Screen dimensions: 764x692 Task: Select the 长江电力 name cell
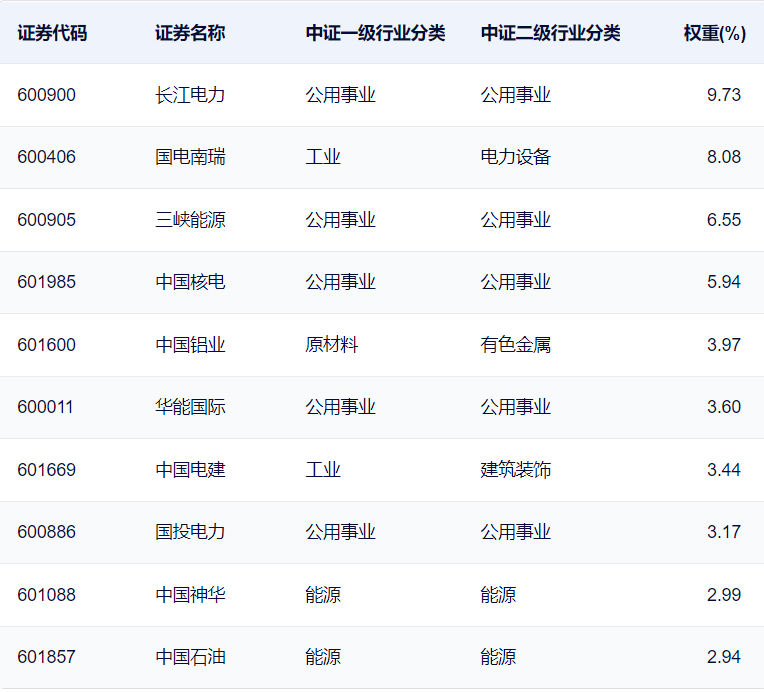click(x=190, y=95)
